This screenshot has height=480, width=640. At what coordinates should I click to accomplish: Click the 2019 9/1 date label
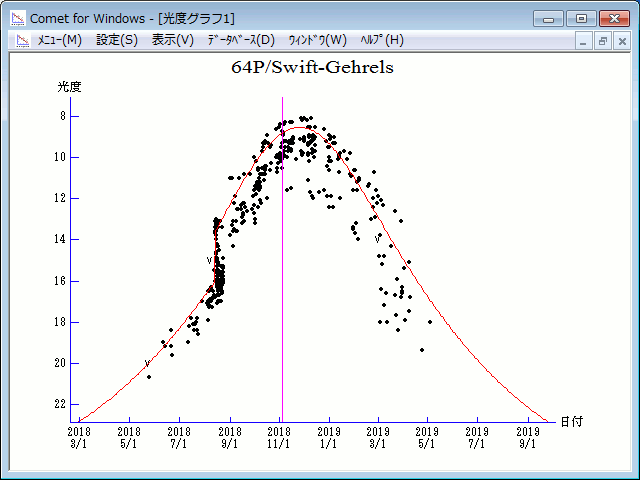[x=528, y=438]
